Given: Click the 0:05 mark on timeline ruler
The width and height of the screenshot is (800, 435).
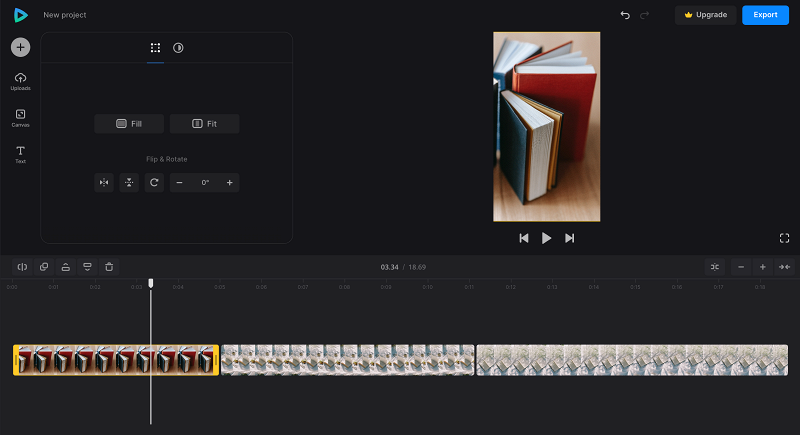Looking at the screenshot, I should coord(220,287).
